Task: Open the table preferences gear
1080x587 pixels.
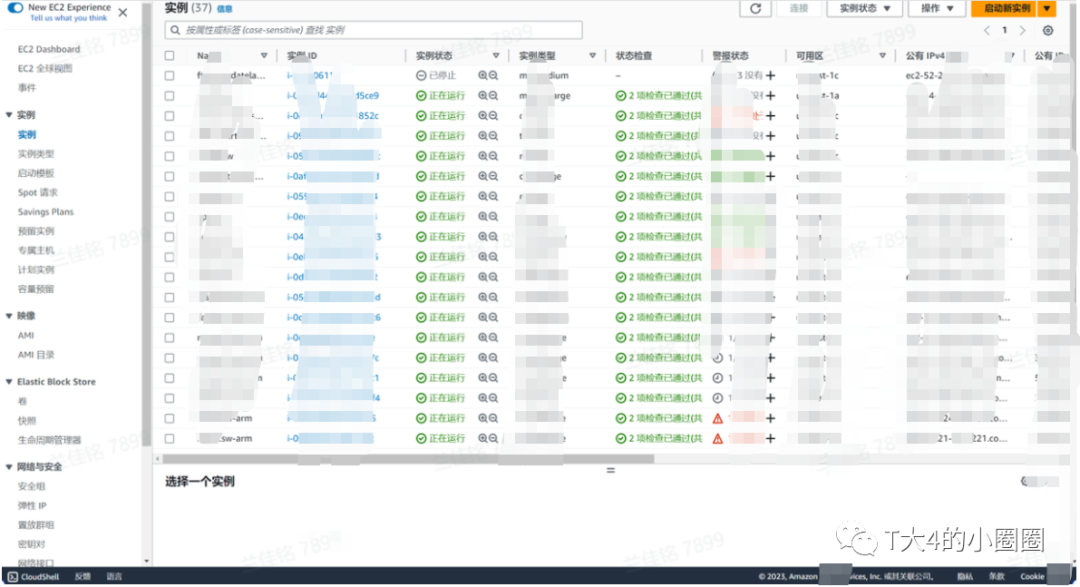Action: [x=1048, y=30]
